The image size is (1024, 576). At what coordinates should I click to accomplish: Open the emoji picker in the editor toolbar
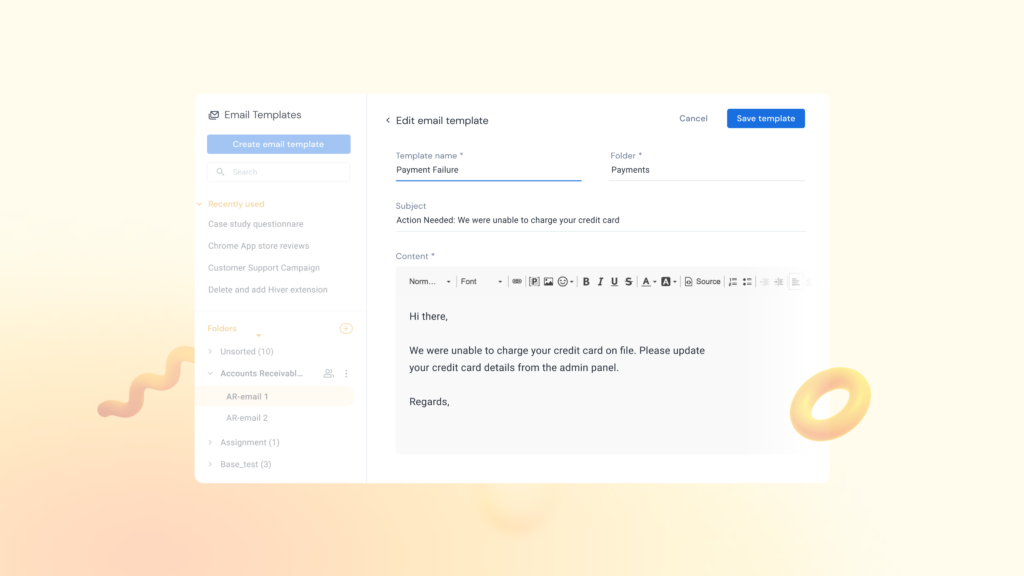click(564, 282)
